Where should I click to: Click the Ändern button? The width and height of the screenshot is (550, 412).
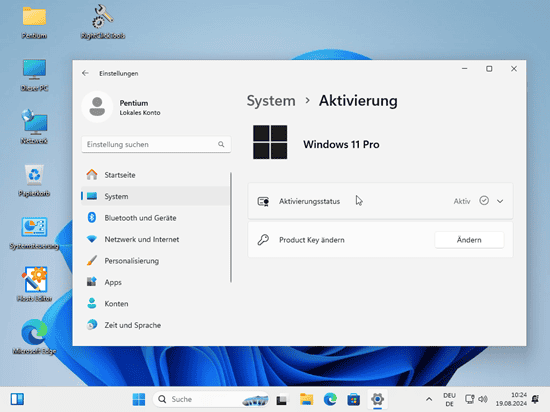coord(469,240)
